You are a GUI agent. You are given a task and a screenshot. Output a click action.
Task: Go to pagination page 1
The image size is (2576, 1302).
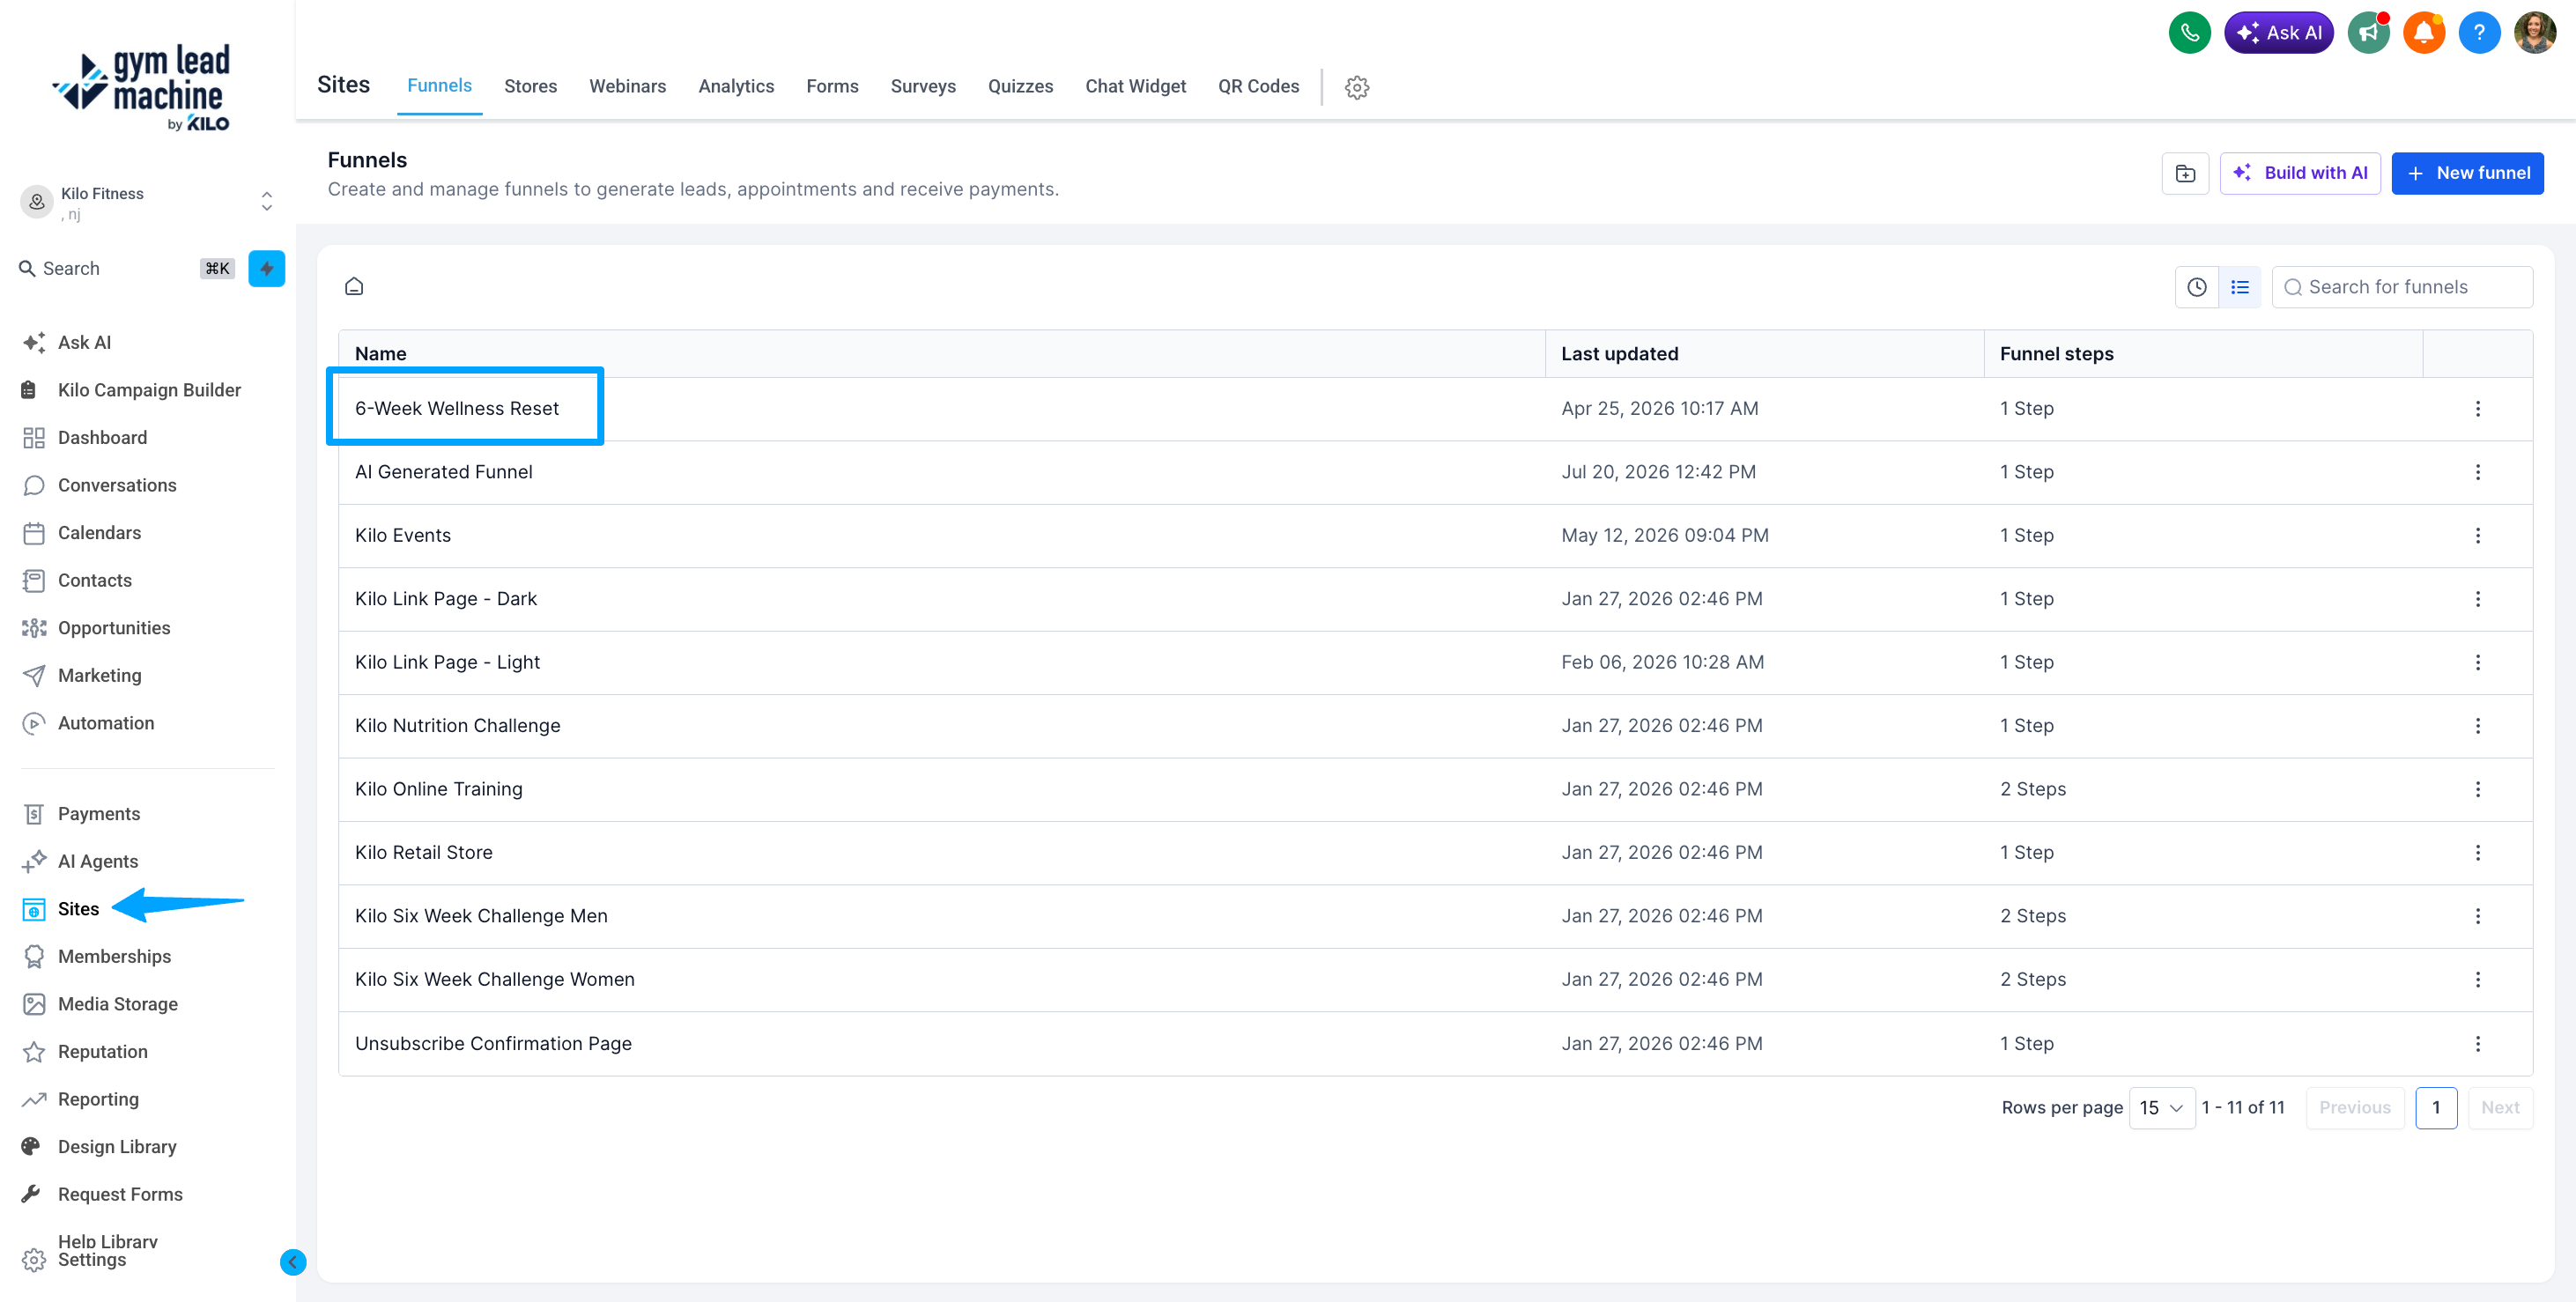[x=2436, y=1108]
